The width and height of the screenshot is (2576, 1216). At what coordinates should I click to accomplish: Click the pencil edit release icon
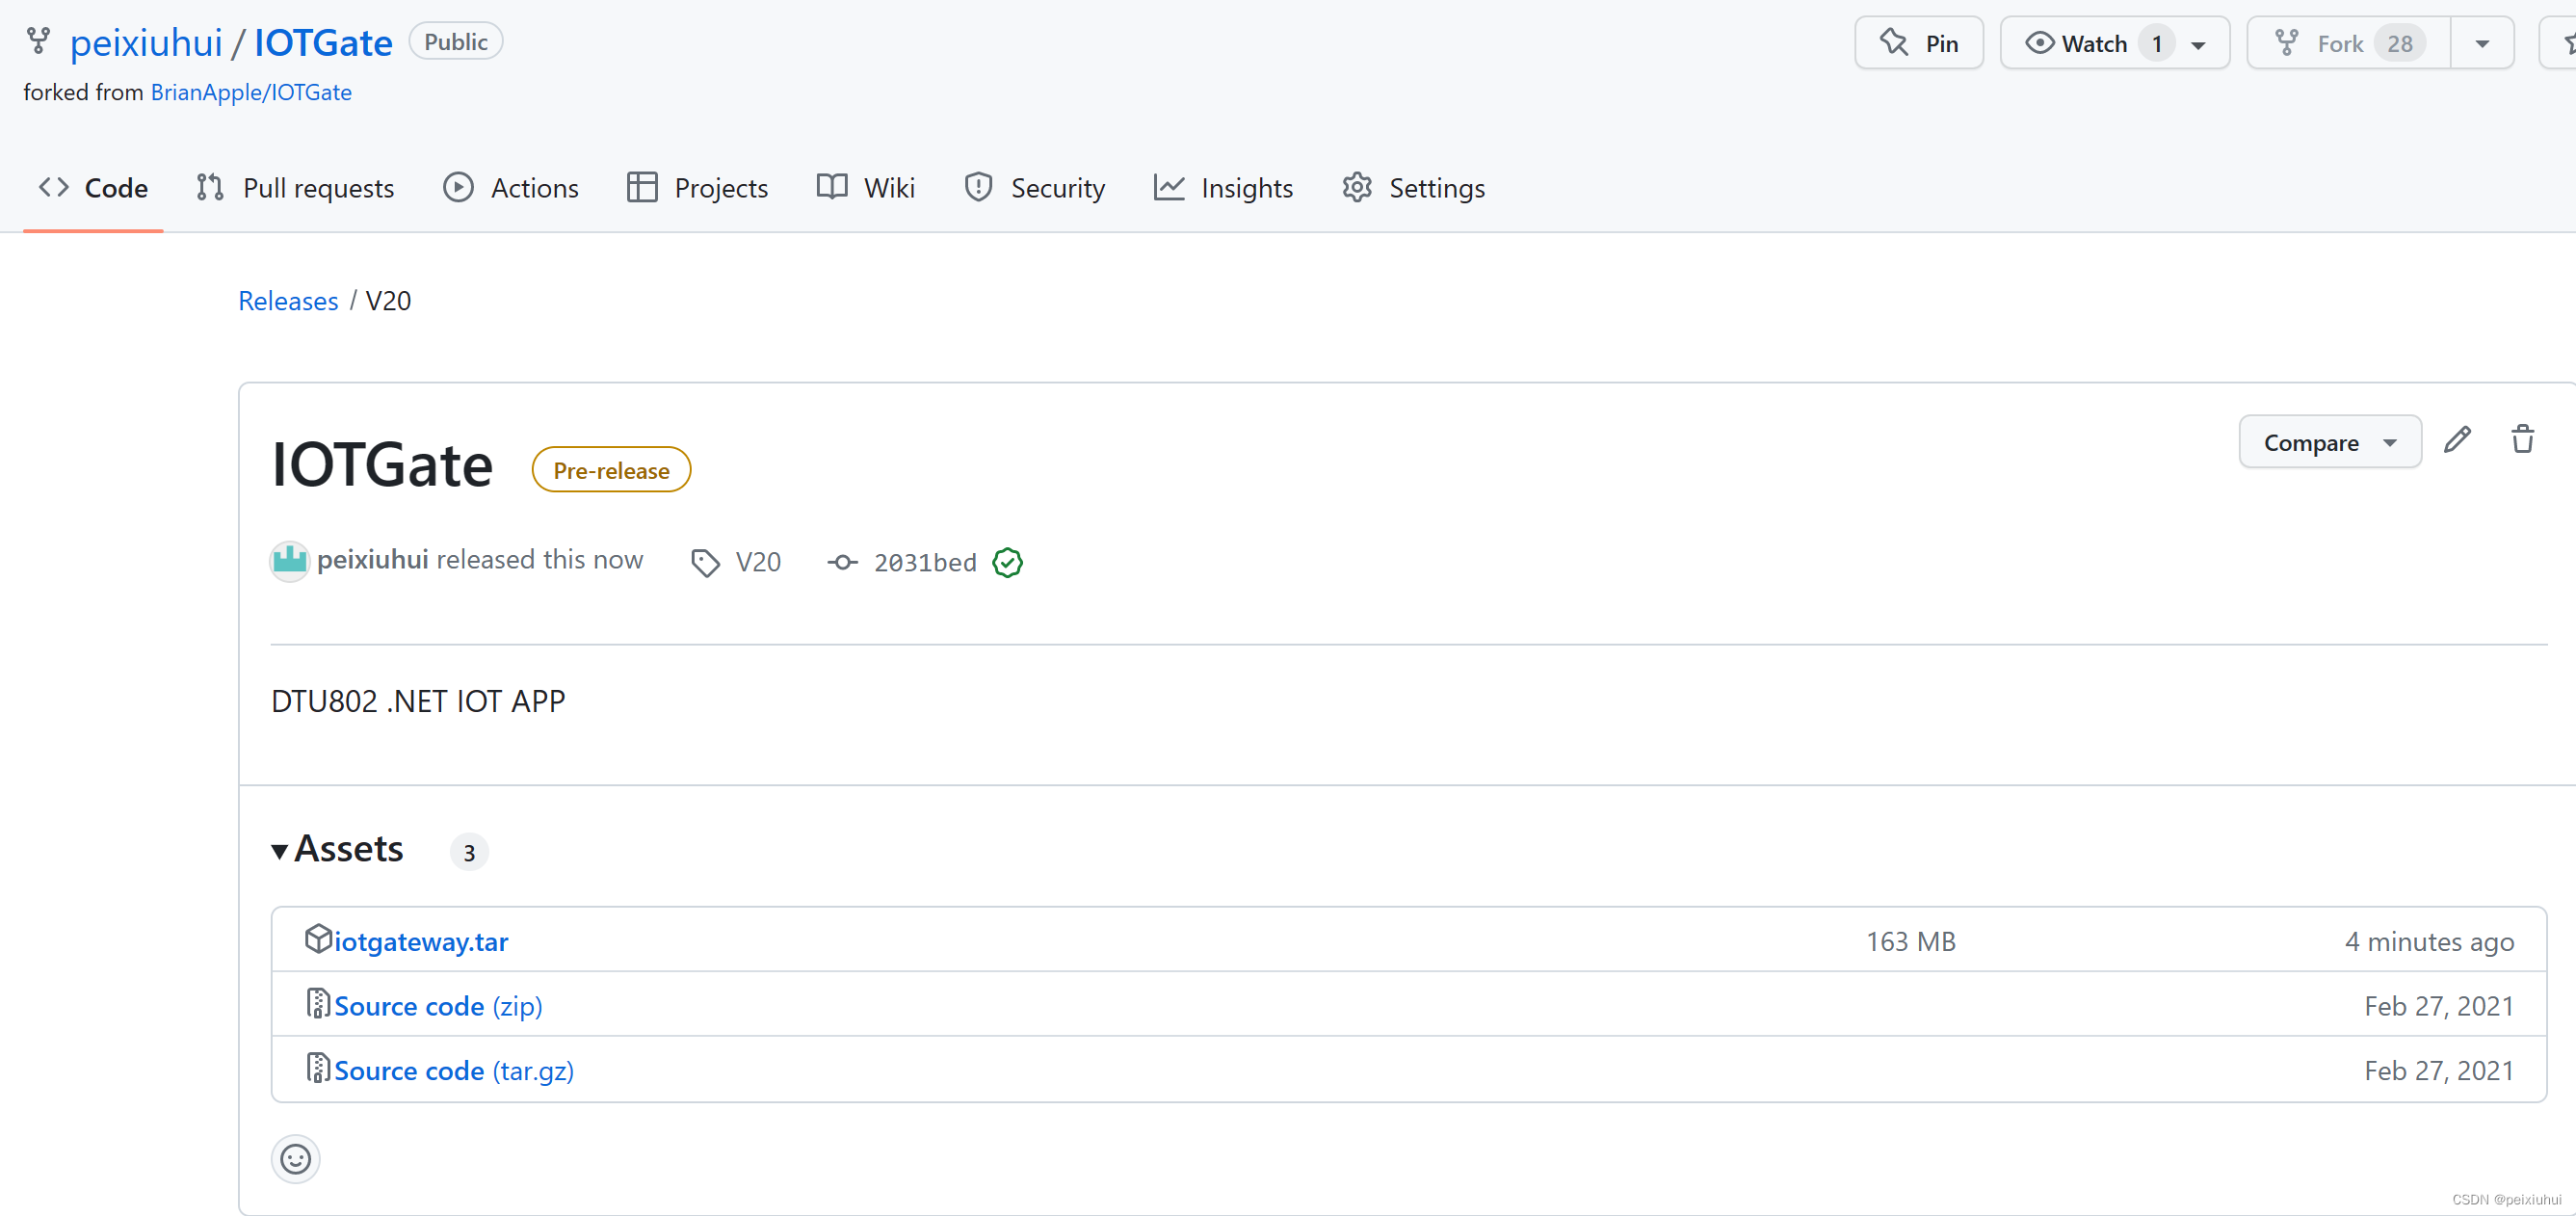(2457, 440)
